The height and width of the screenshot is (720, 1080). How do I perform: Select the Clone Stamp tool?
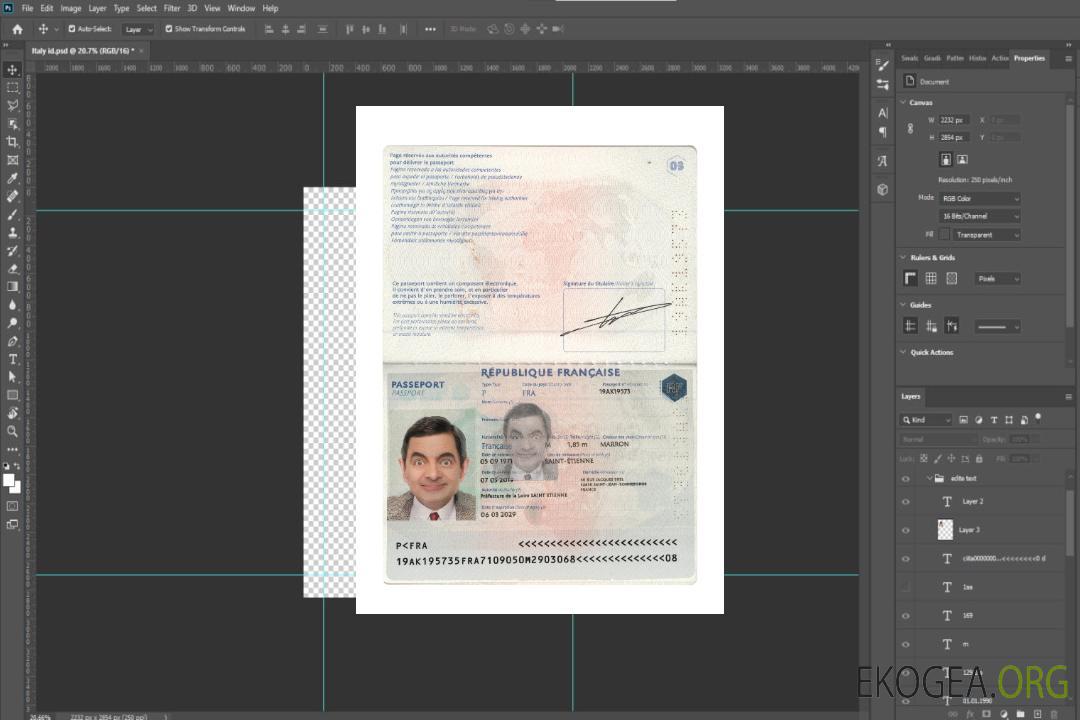pyautogui.click(x=12, y=232)
